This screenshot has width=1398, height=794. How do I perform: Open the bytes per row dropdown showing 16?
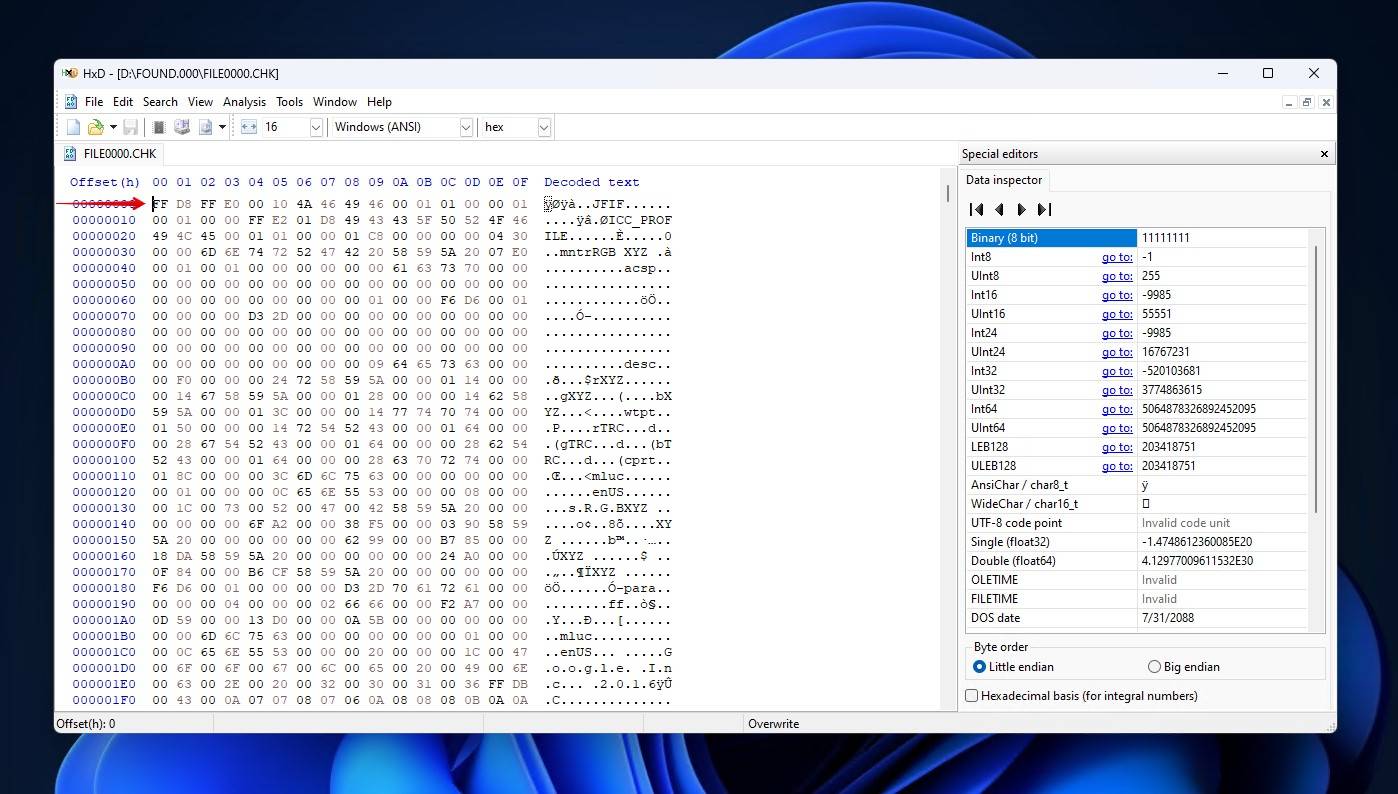tap(316, 127)
